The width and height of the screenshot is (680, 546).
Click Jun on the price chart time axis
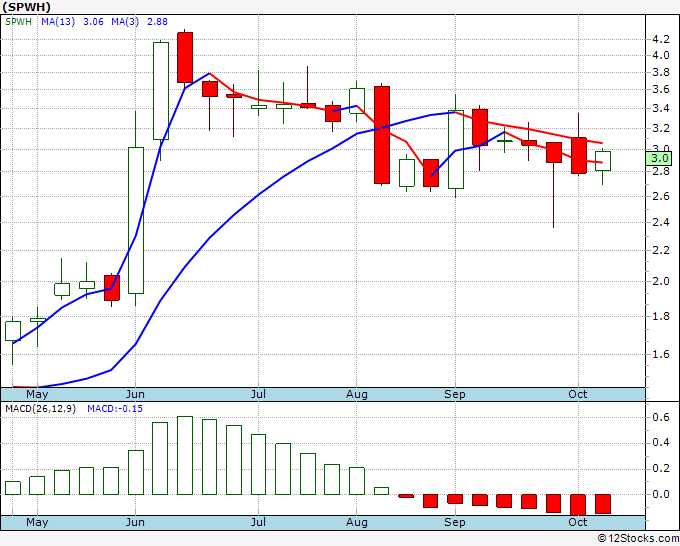coord(135,395)
